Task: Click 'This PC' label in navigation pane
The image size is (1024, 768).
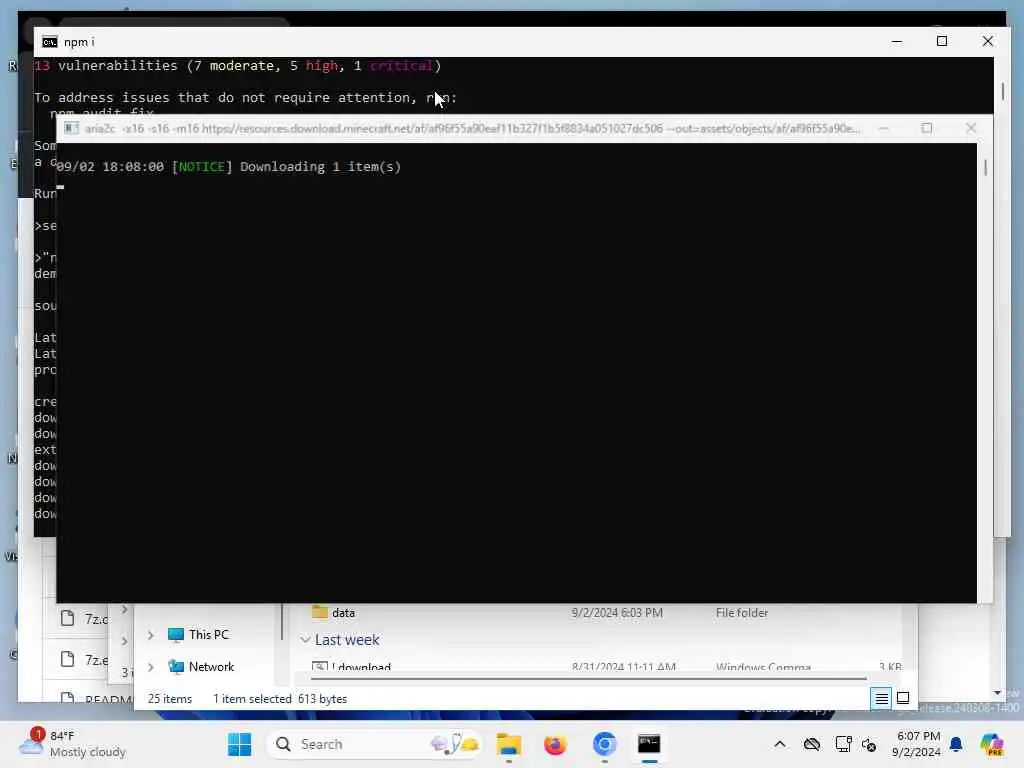Action: 208,635
